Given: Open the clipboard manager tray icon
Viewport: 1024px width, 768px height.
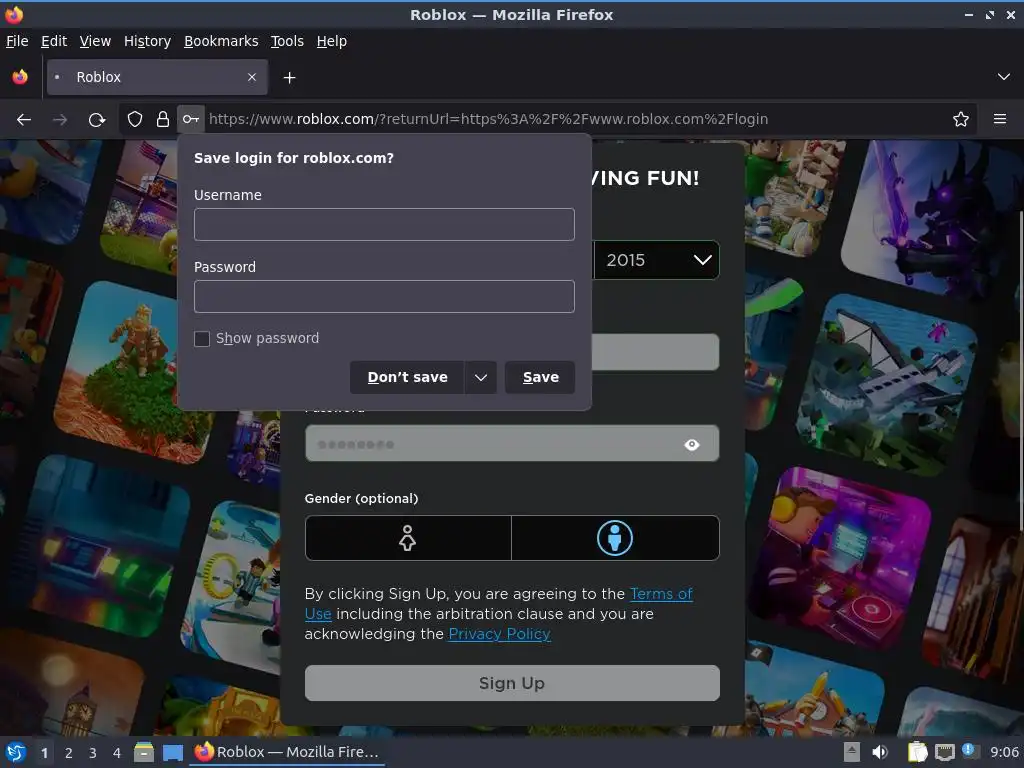Looking at the screenshot, I should click(x=918, y=752).
